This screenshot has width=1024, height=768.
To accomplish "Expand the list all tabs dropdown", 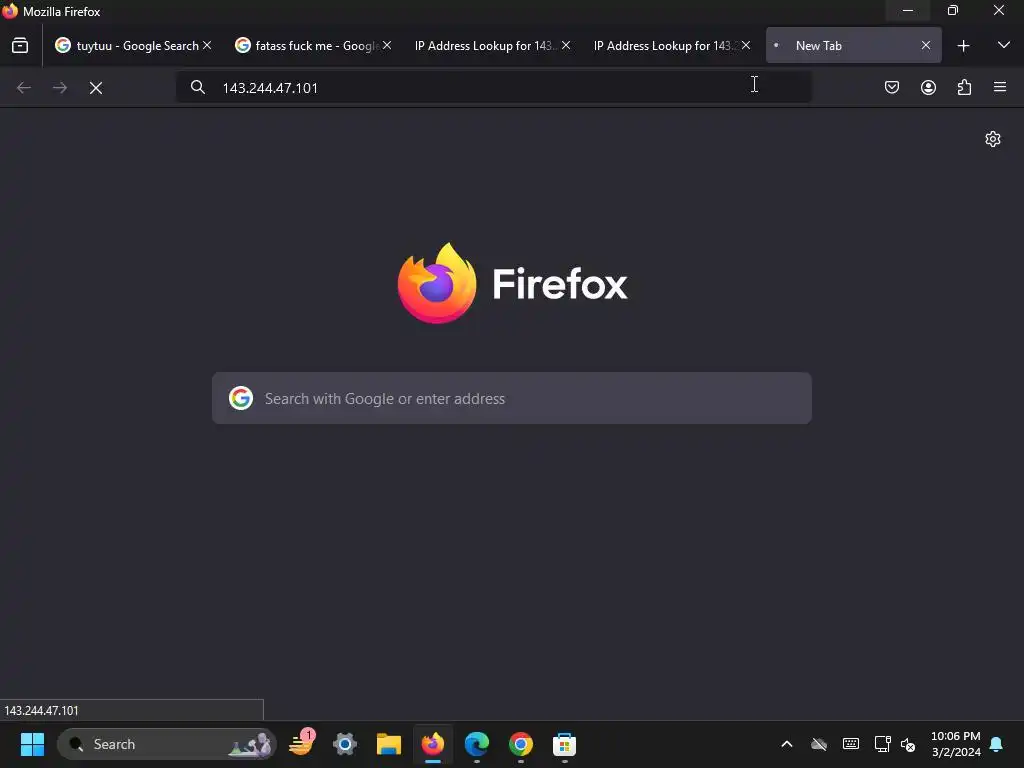I will pyautogui.click(x=1004, y=45).
